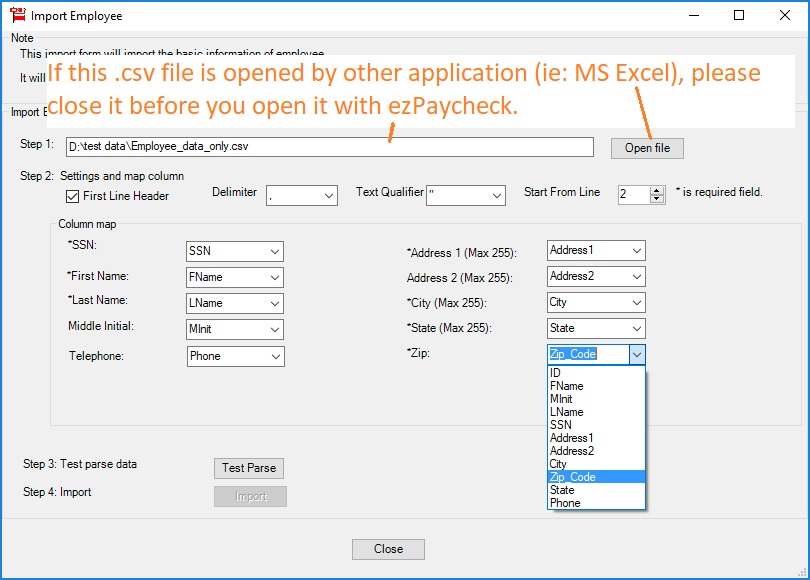Expand the First Name column dropdown
The image size is (810, 580).
(x=274, y=278)
